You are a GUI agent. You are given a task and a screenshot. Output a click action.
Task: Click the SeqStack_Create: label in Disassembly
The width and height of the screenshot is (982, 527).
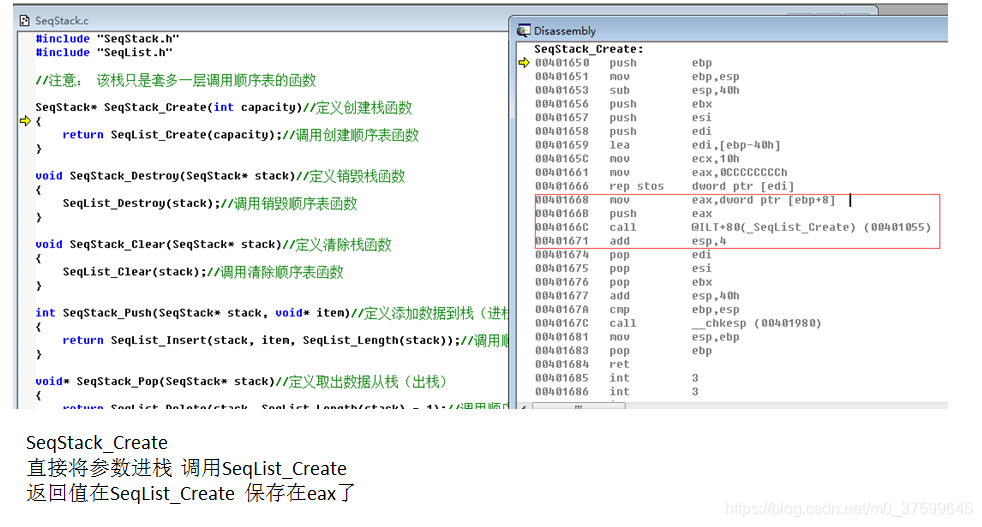pos(589,49)
